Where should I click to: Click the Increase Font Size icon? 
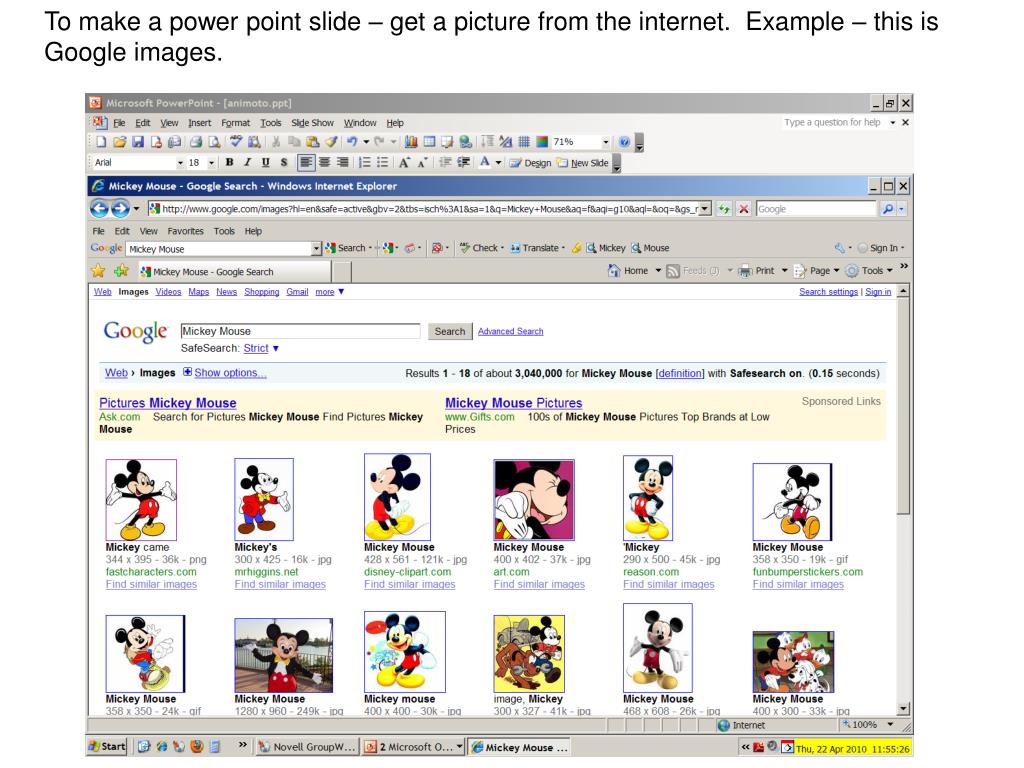coord(404,162)
